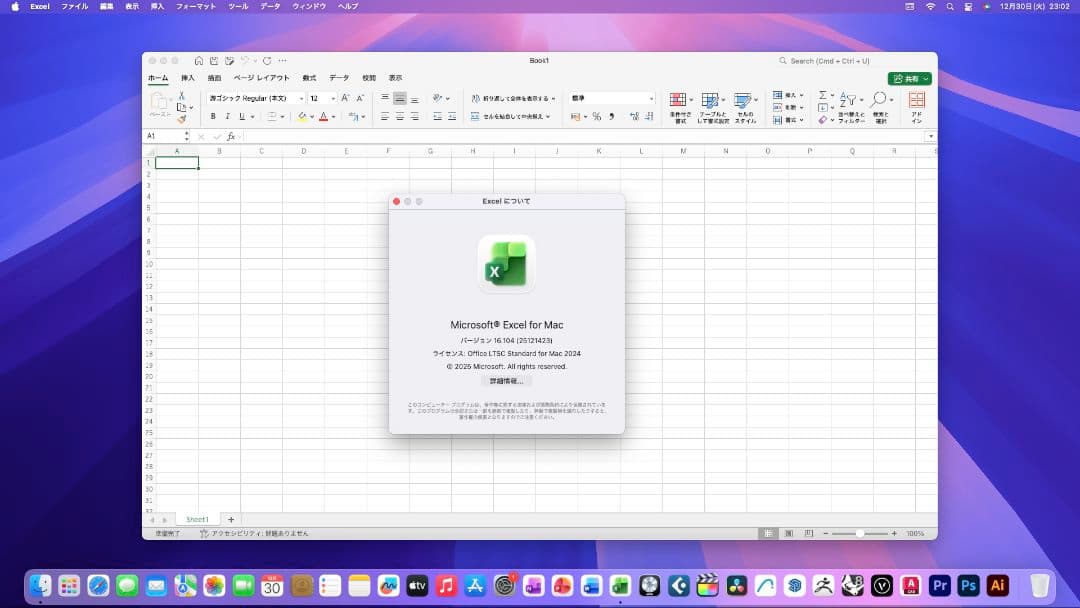
Task: Toggle bold formatting
Action: click(212, 115)
